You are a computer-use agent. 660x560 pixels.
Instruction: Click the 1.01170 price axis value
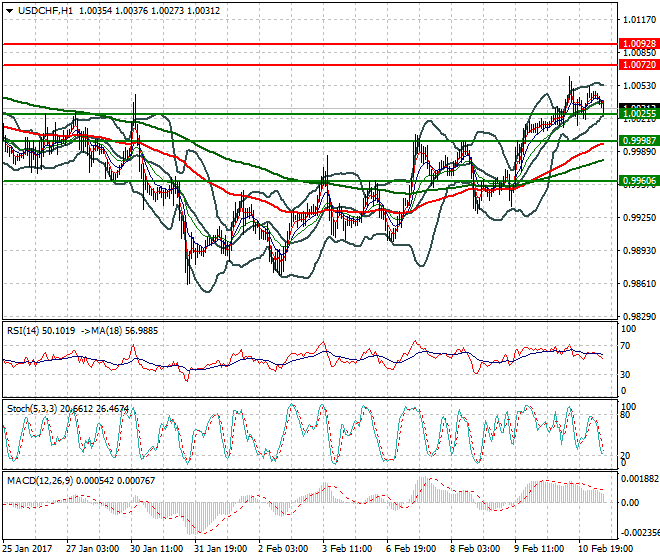pos(639,19)
